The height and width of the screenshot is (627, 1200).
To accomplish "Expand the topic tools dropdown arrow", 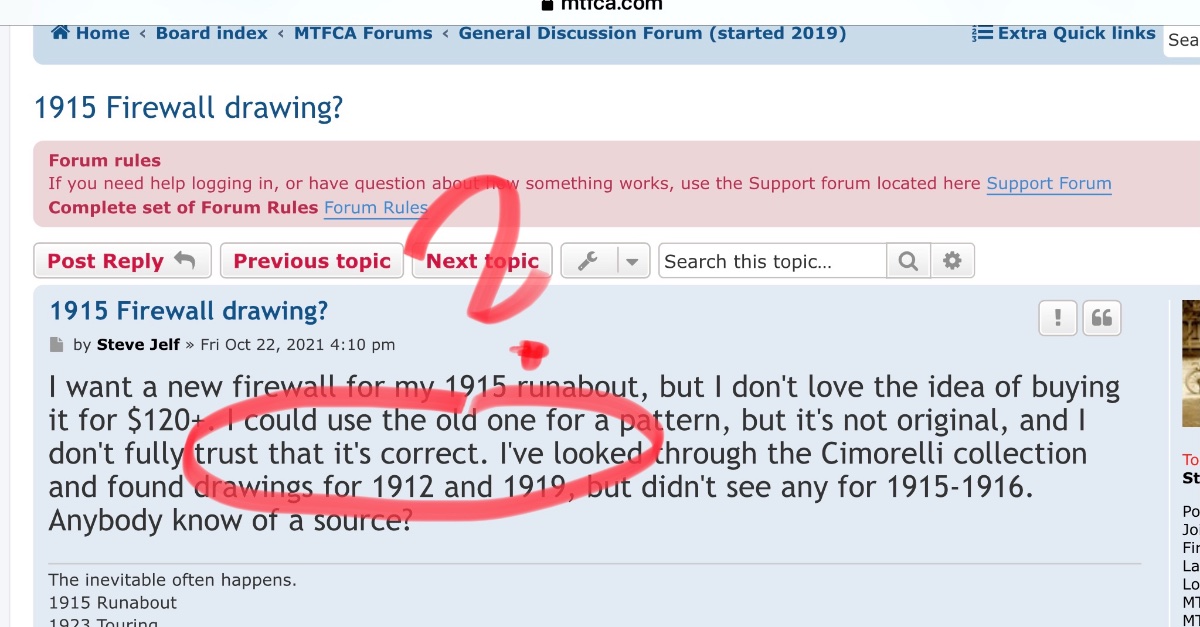I will point(632,261).
